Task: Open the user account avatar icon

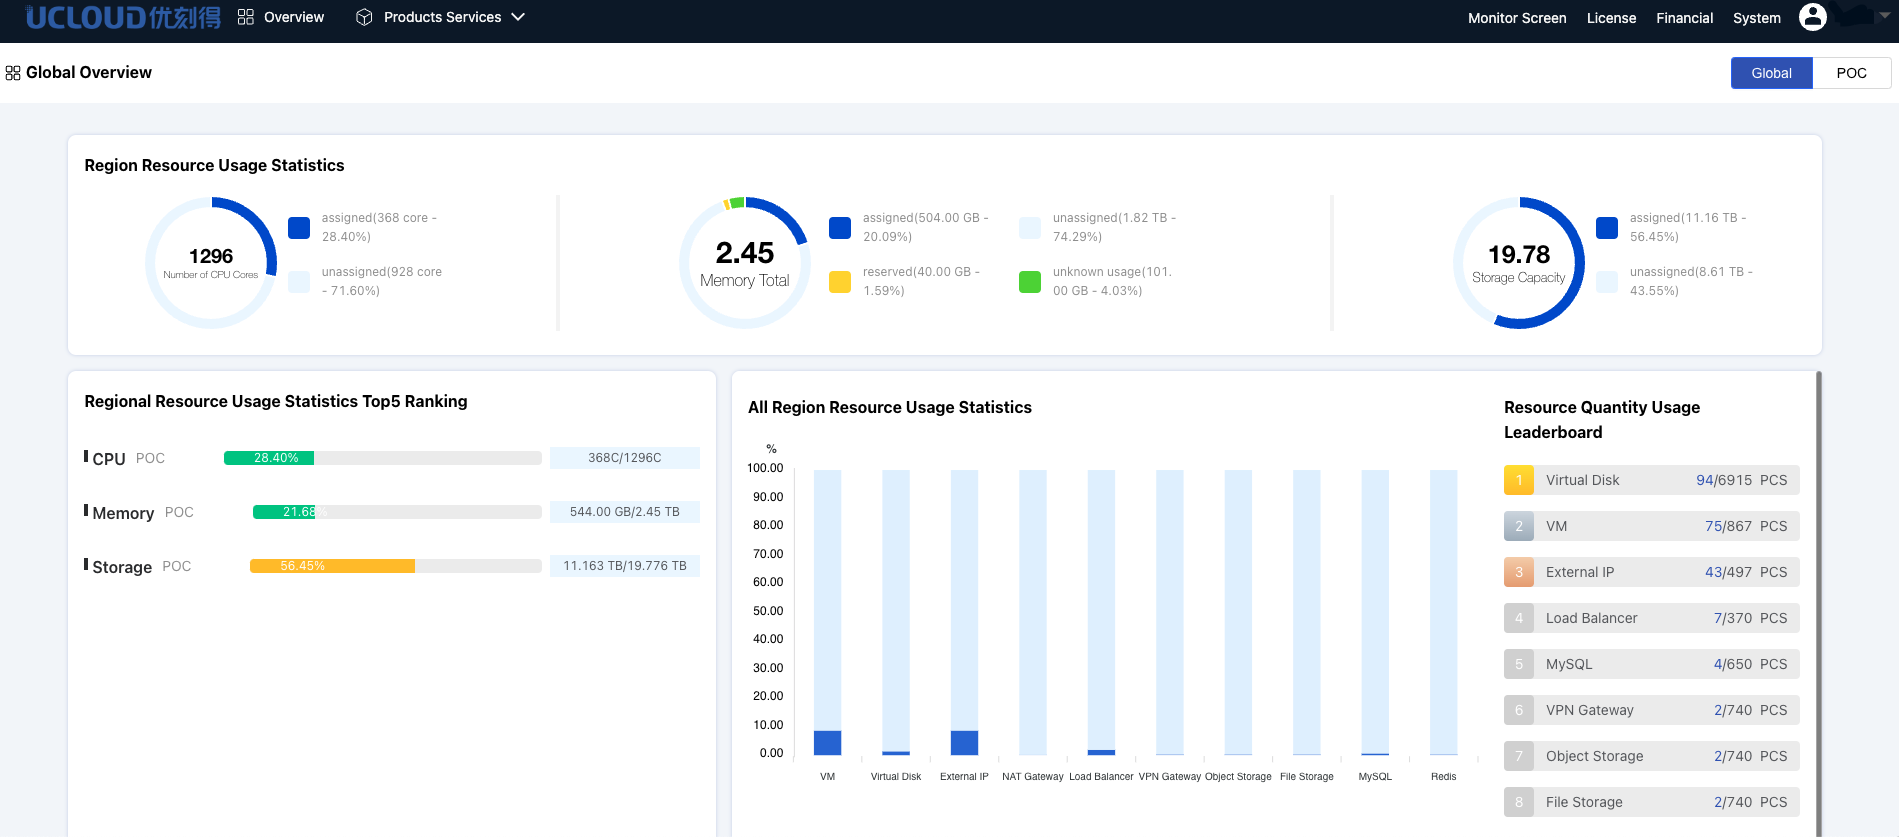Action: 1813,17
